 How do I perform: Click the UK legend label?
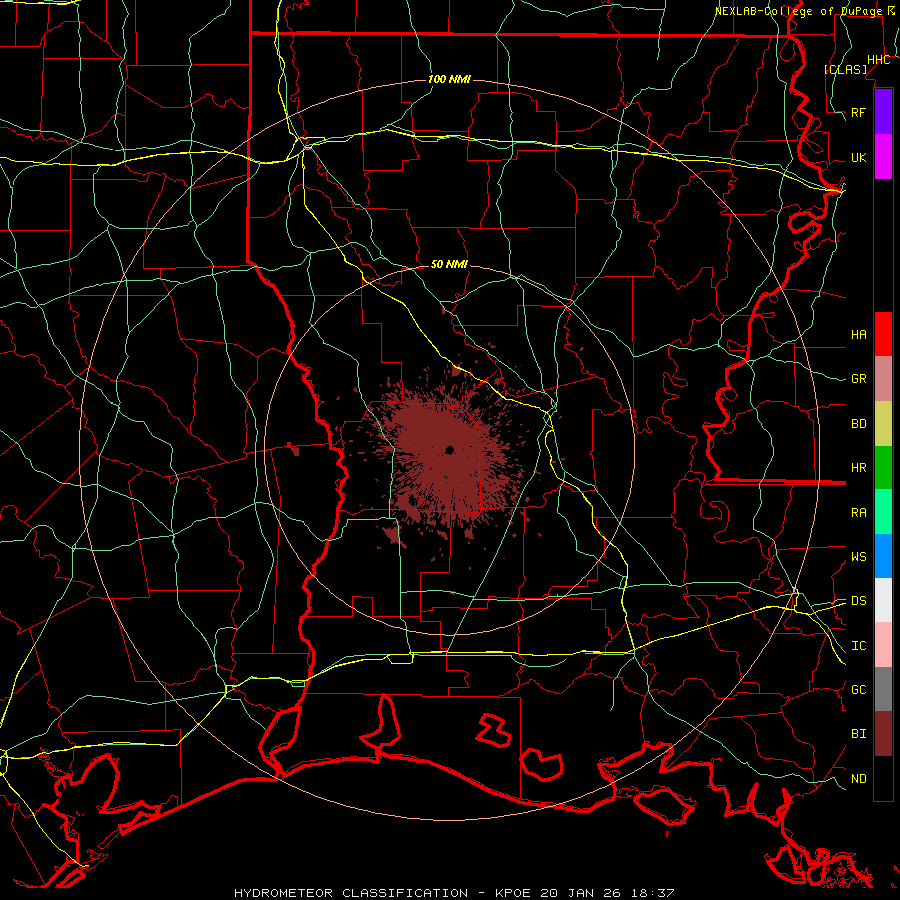pos(858,157)
